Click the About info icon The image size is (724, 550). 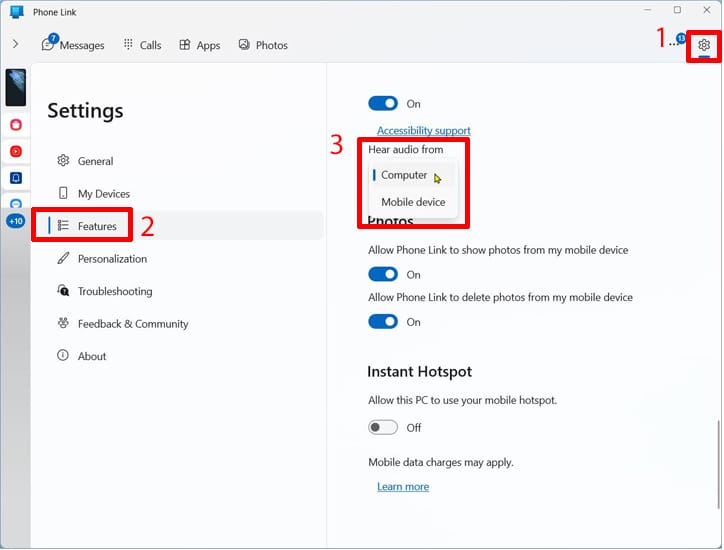coord(63,355)
